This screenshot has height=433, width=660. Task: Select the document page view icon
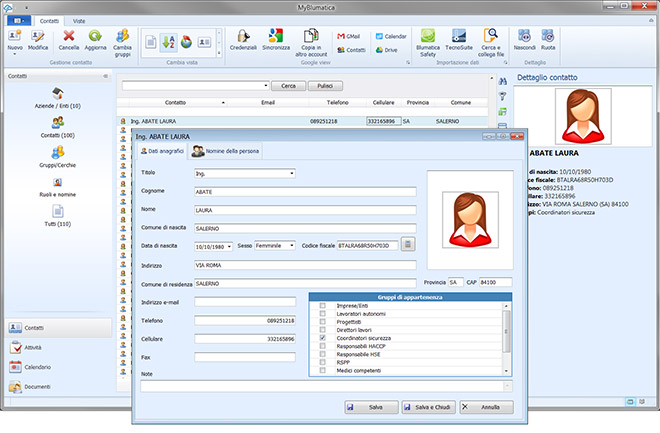(x=151, y=42)
